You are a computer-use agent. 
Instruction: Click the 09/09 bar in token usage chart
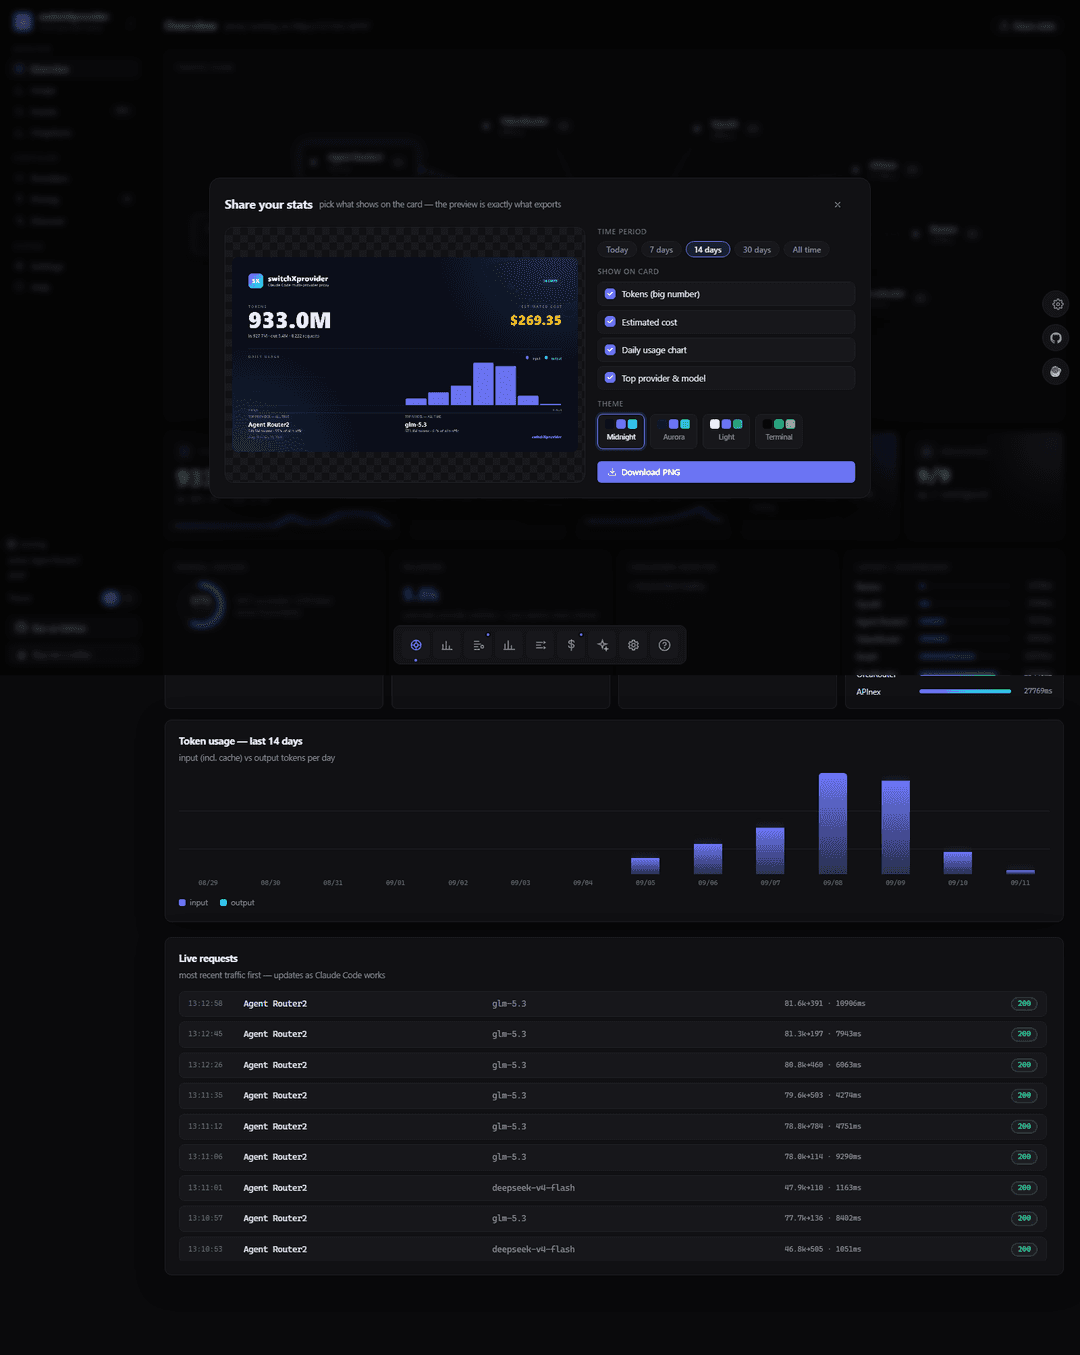(x=895, y=828)
